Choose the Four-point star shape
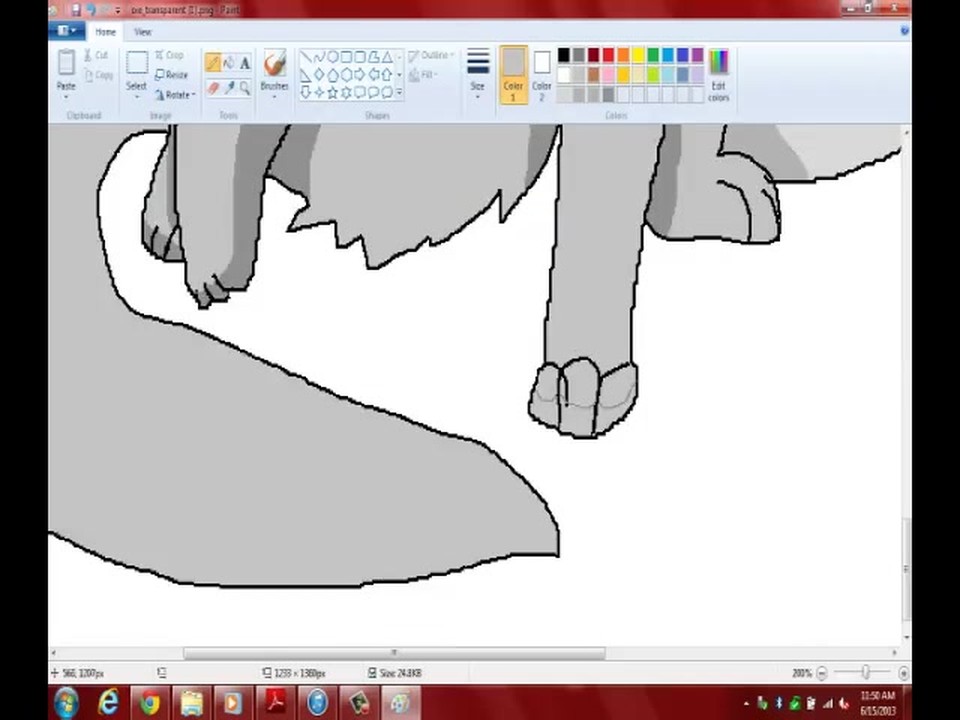Screen dimensions: 960x720 (x=319, y=92)
